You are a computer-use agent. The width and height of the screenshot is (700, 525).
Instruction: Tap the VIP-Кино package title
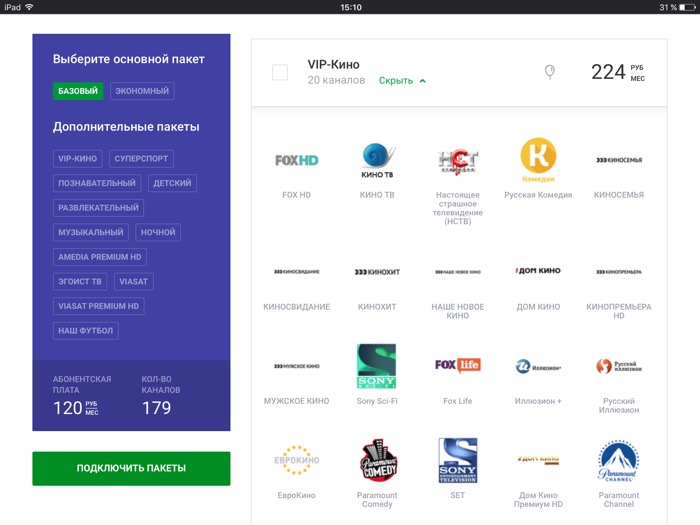click(x=333, y=65)
